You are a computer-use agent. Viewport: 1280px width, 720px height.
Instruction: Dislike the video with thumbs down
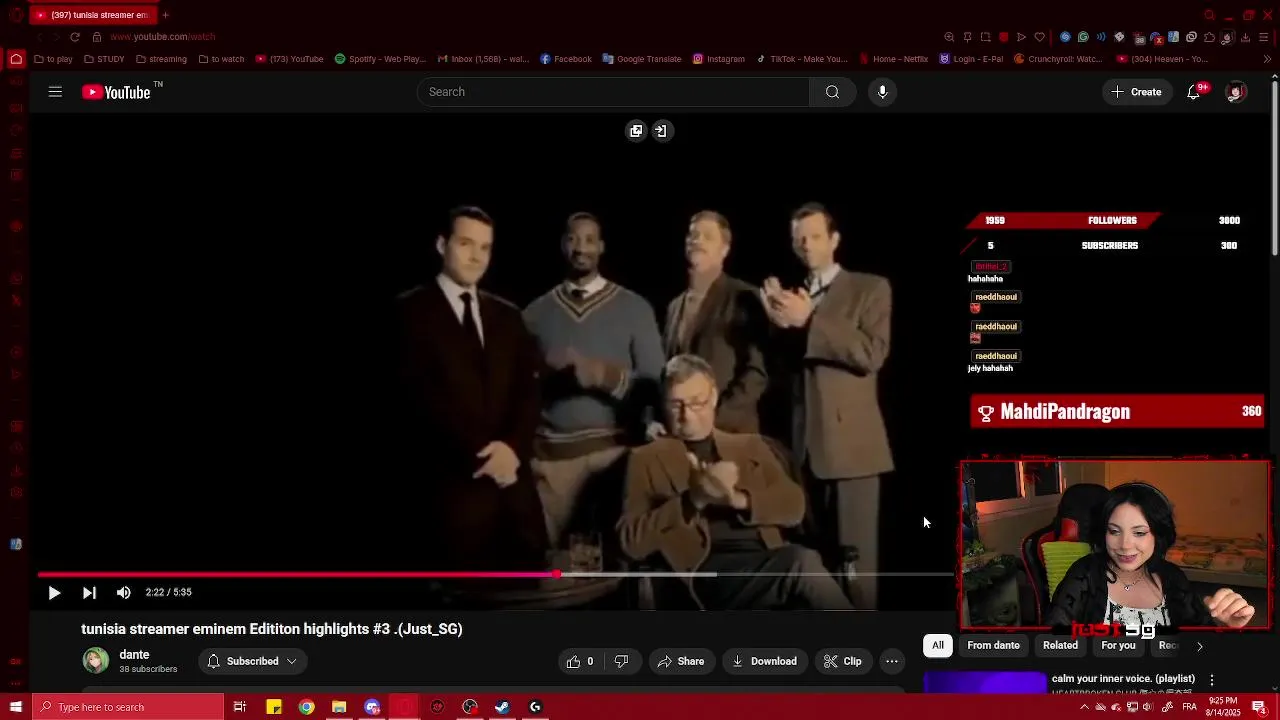tap(621, 661)
